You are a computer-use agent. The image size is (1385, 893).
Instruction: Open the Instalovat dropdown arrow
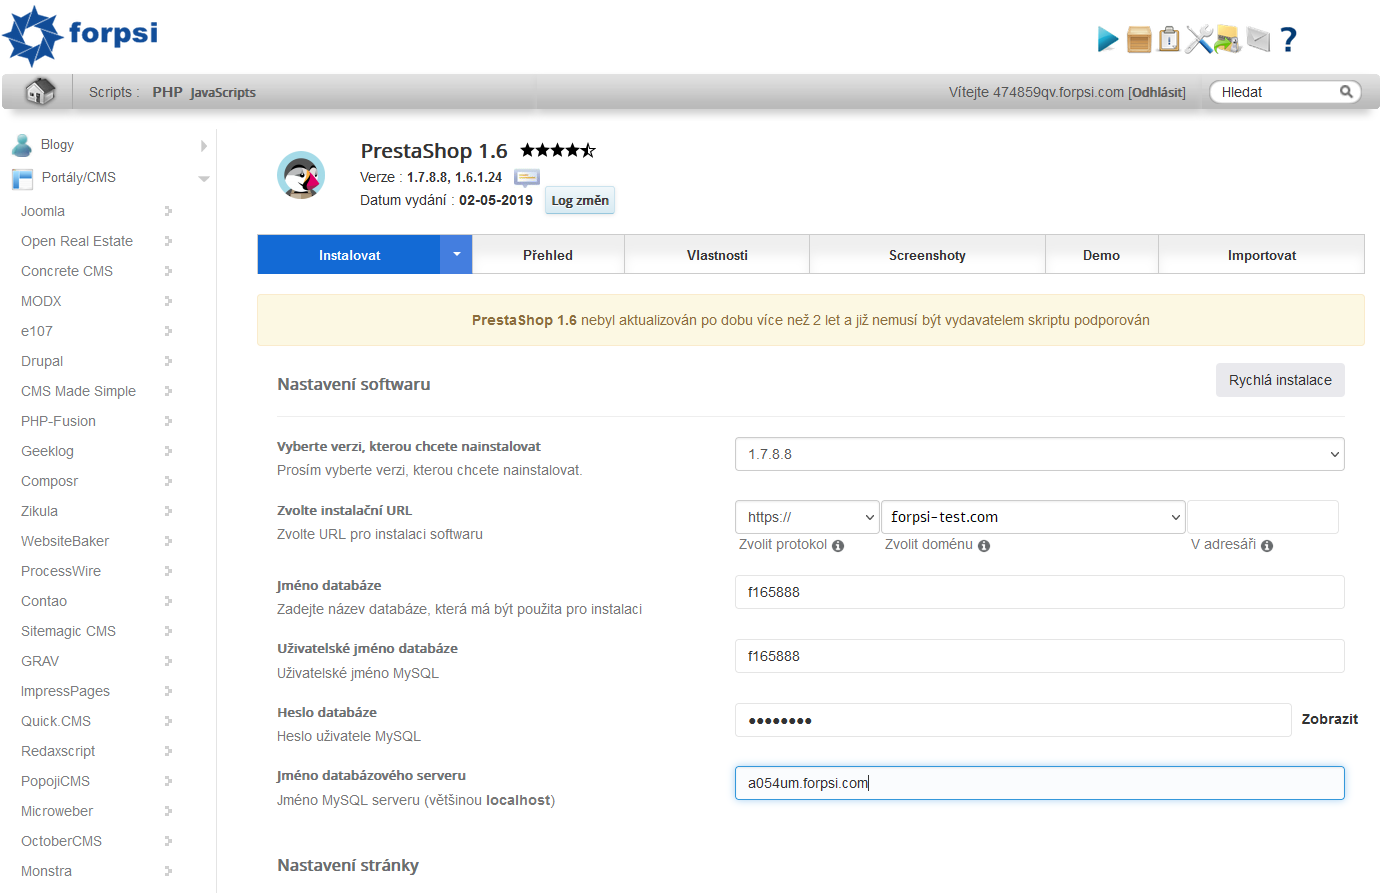click(456, 254)
